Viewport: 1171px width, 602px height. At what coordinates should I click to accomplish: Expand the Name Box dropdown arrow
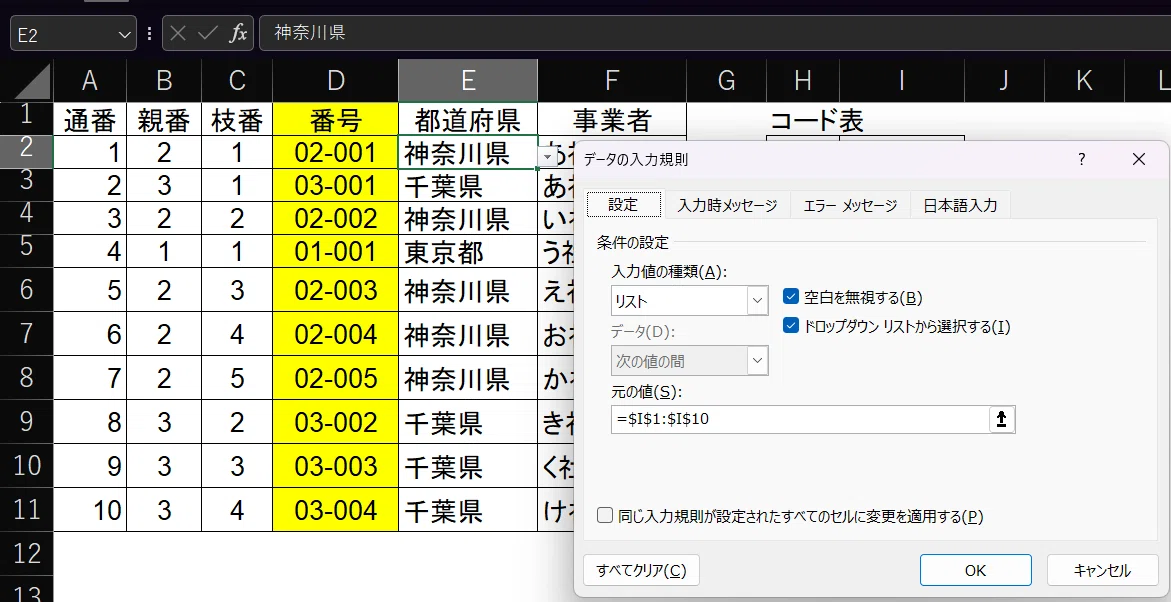pyautogui.click(x=124, y=34)
